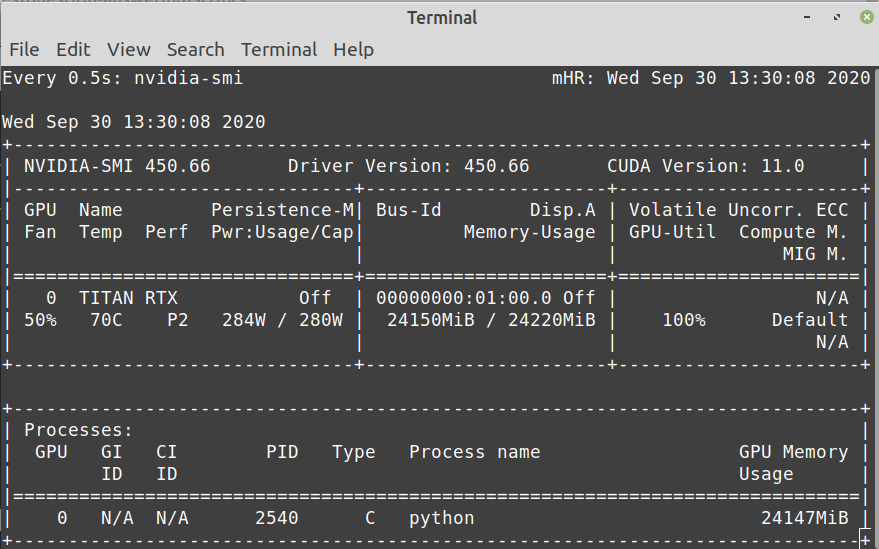Image resolution: width=879 pixels, height=549 pixels.
Task: Click the 'Pwr:Usage/Cap' column header
Action: point(282,232)
